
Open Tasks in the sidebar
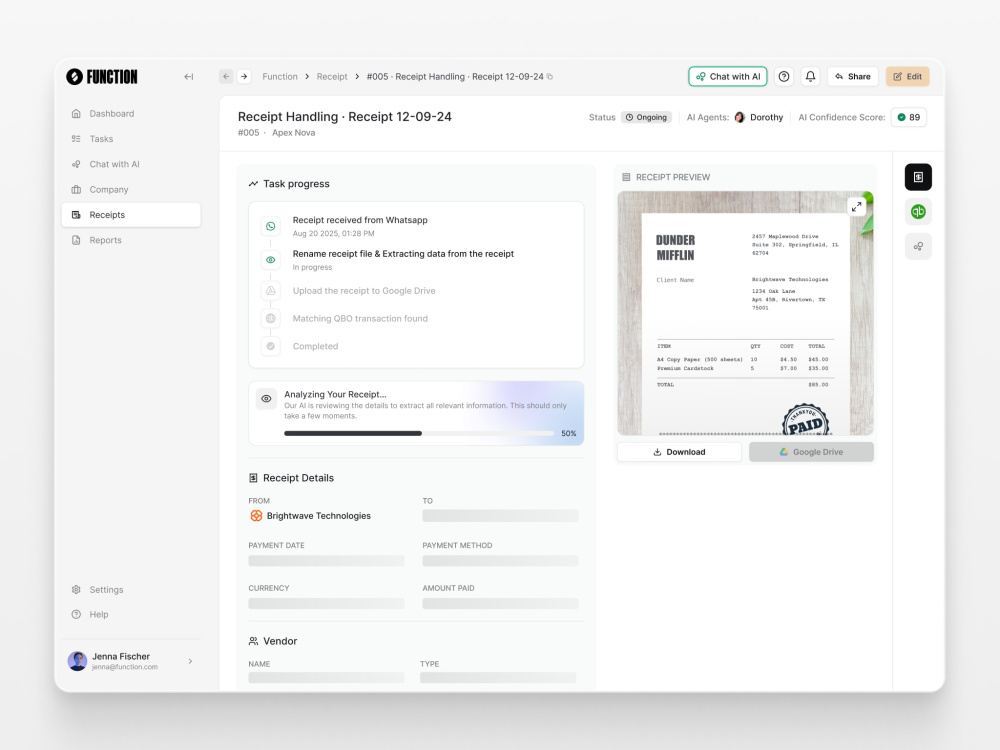click(131, 138)
